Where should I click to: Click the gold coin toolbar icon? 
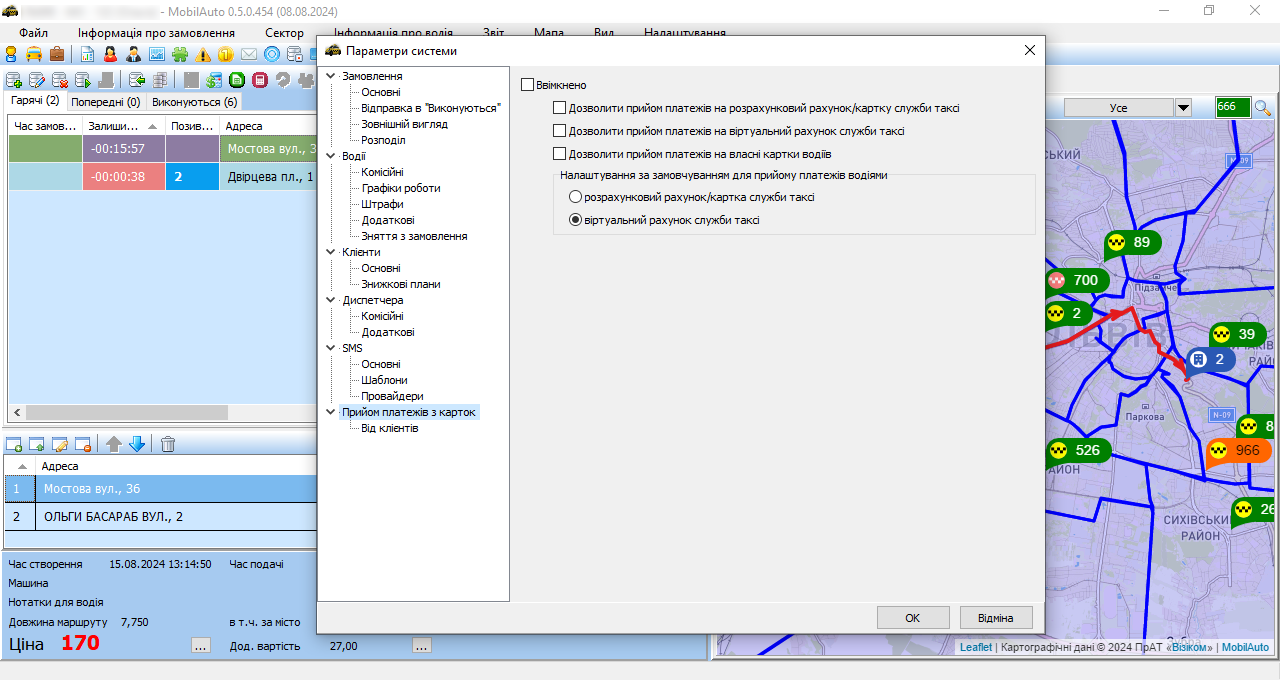click(226, 54)
